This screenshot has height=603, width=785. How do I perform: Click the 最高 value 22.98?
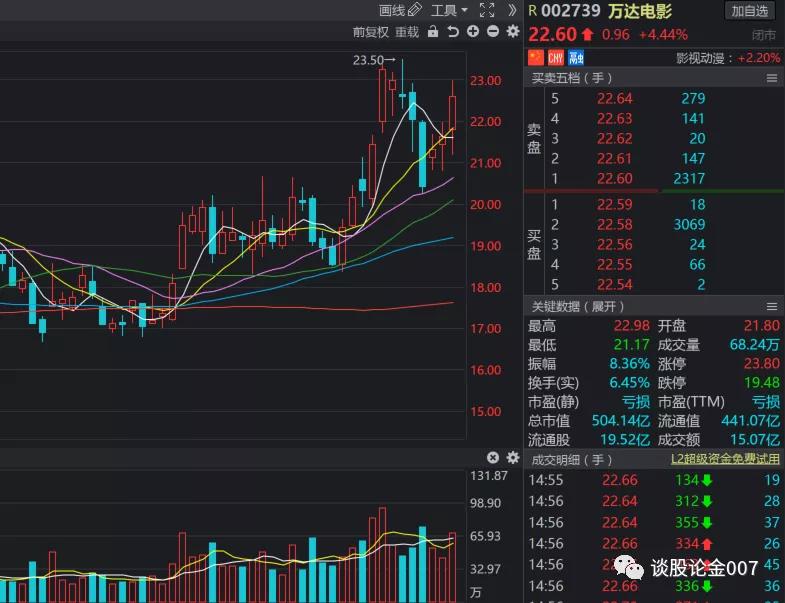pos(632,326)
